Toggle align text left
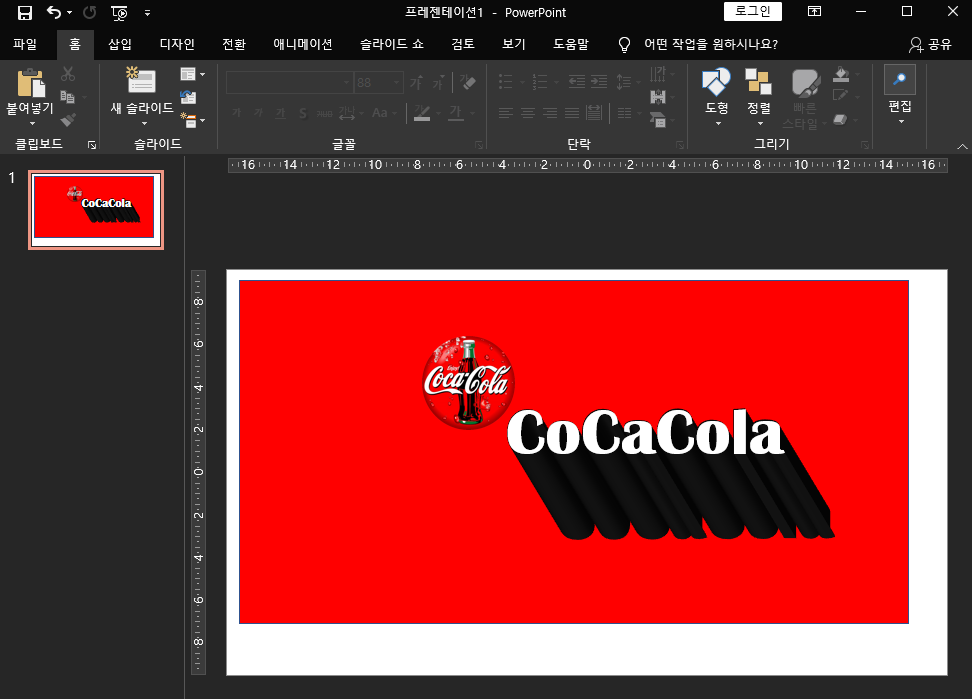The image size is (972, 699). tap(506, 113)
